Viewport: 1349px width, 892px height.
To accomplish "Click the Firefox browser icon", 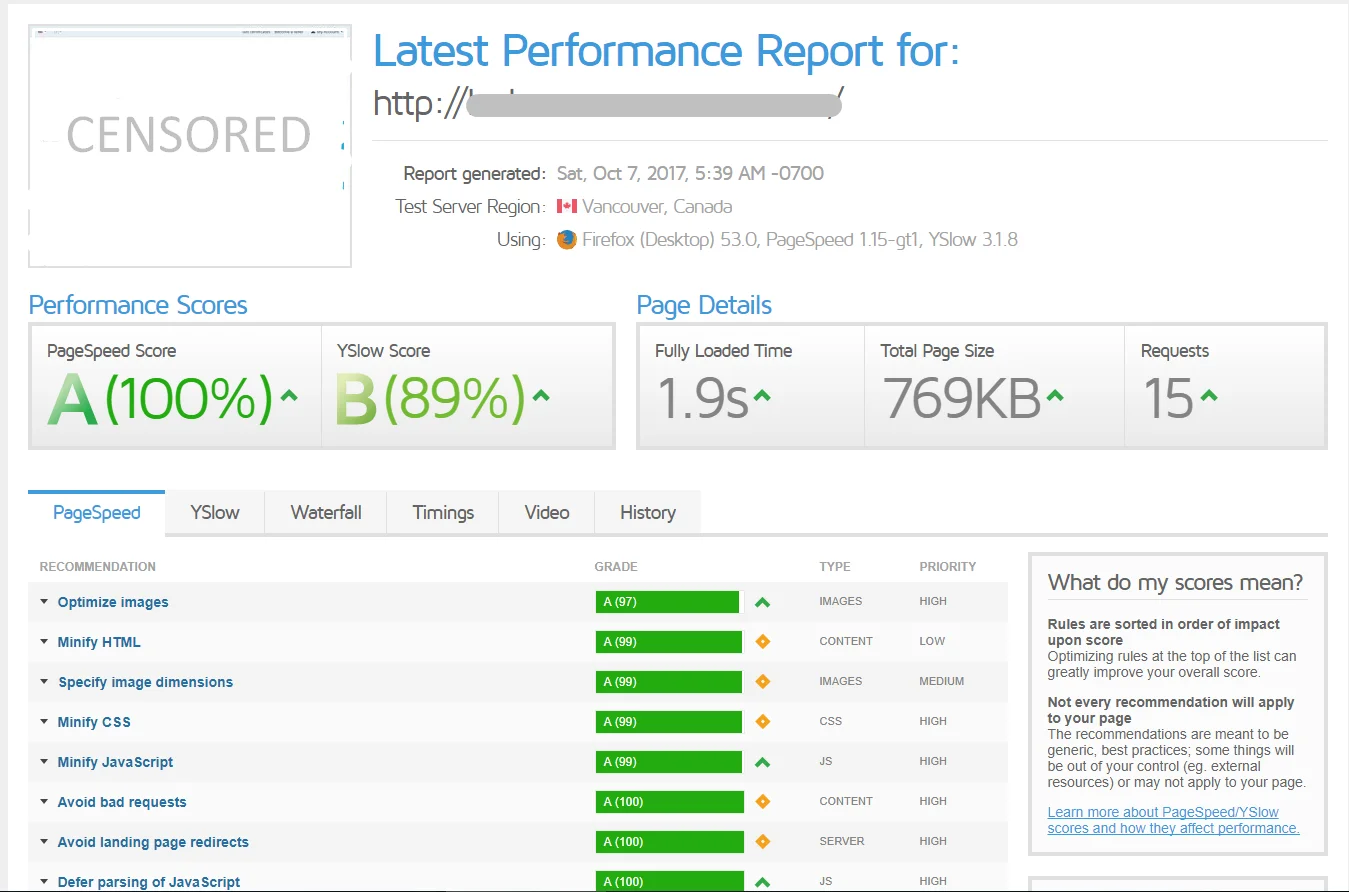I will point(567,240).
